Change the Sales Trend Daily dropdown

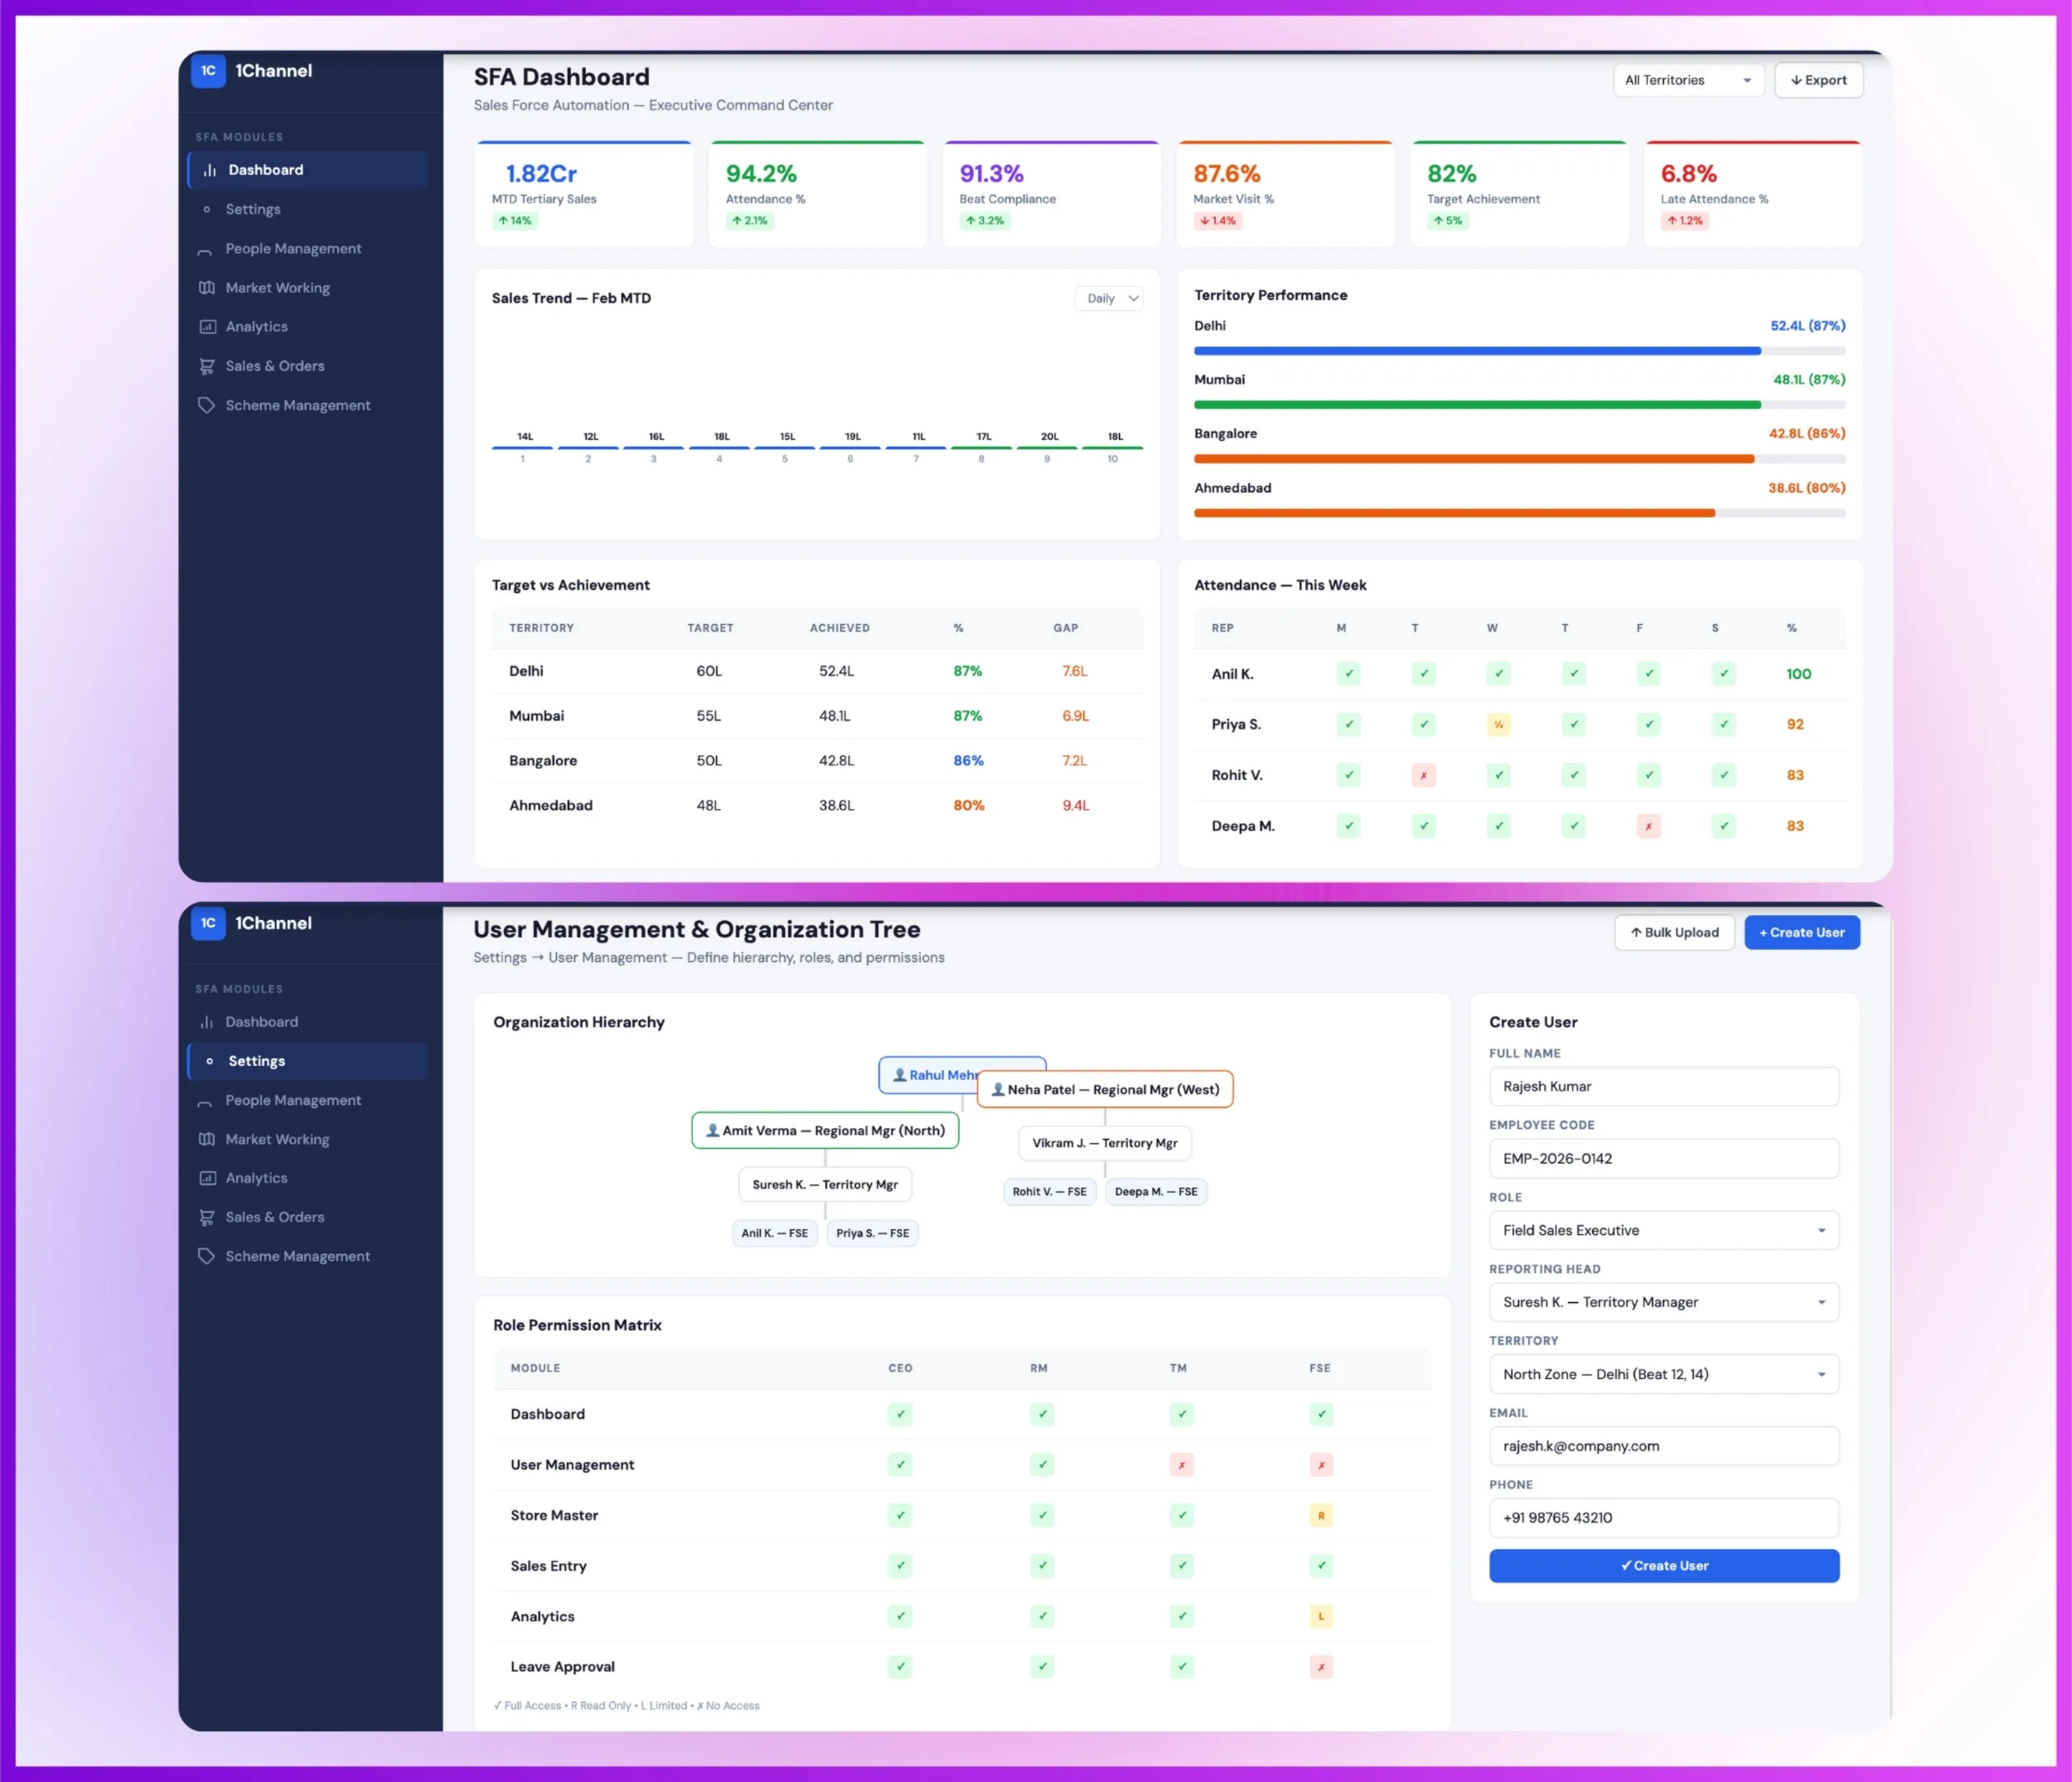[x=1108, y=298]
